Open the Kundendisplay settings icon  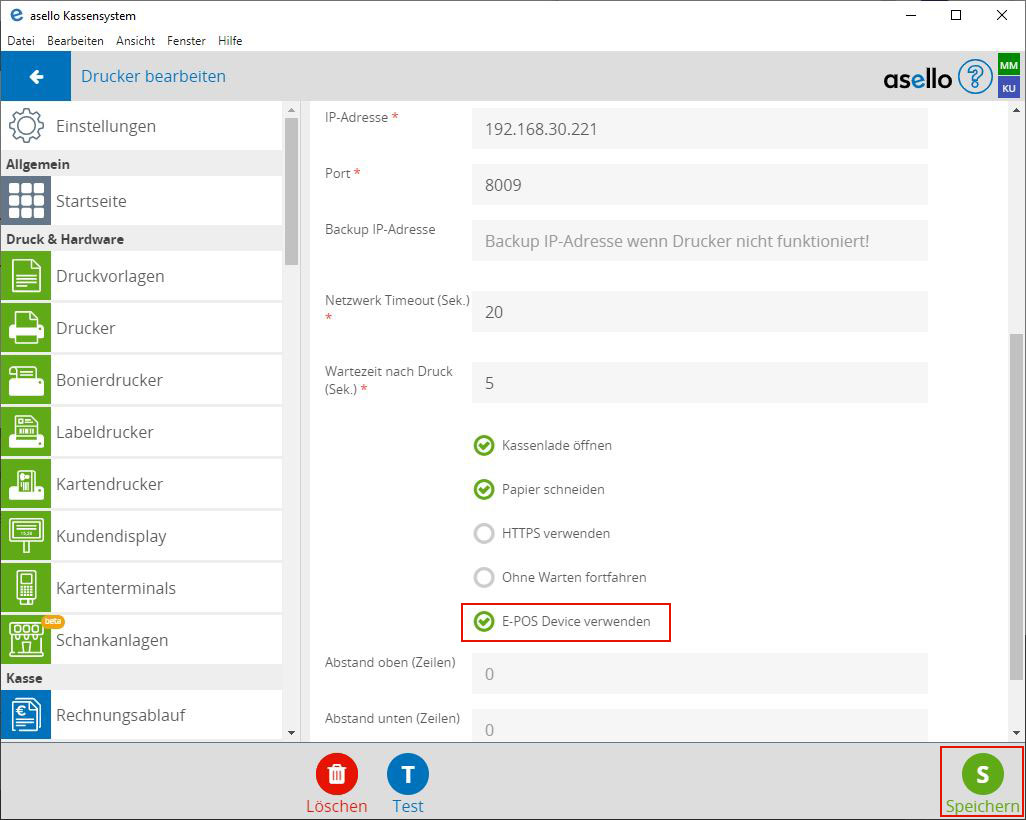[26, 536]
